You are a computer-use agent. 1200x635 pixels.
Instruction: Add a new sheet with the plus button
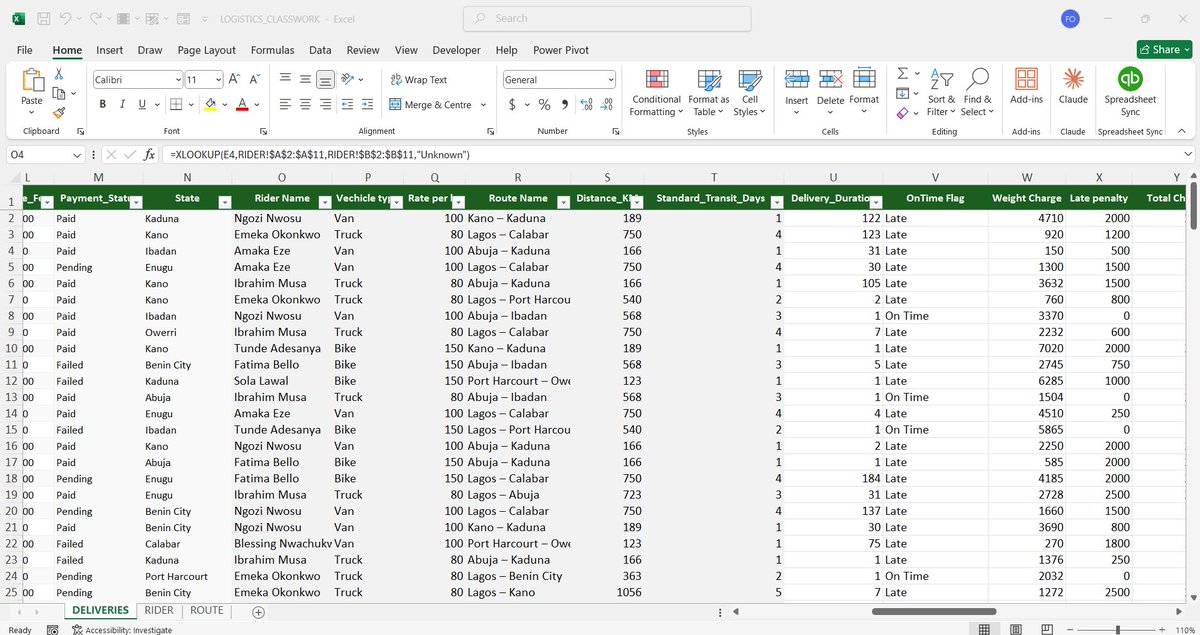[258, 611]
